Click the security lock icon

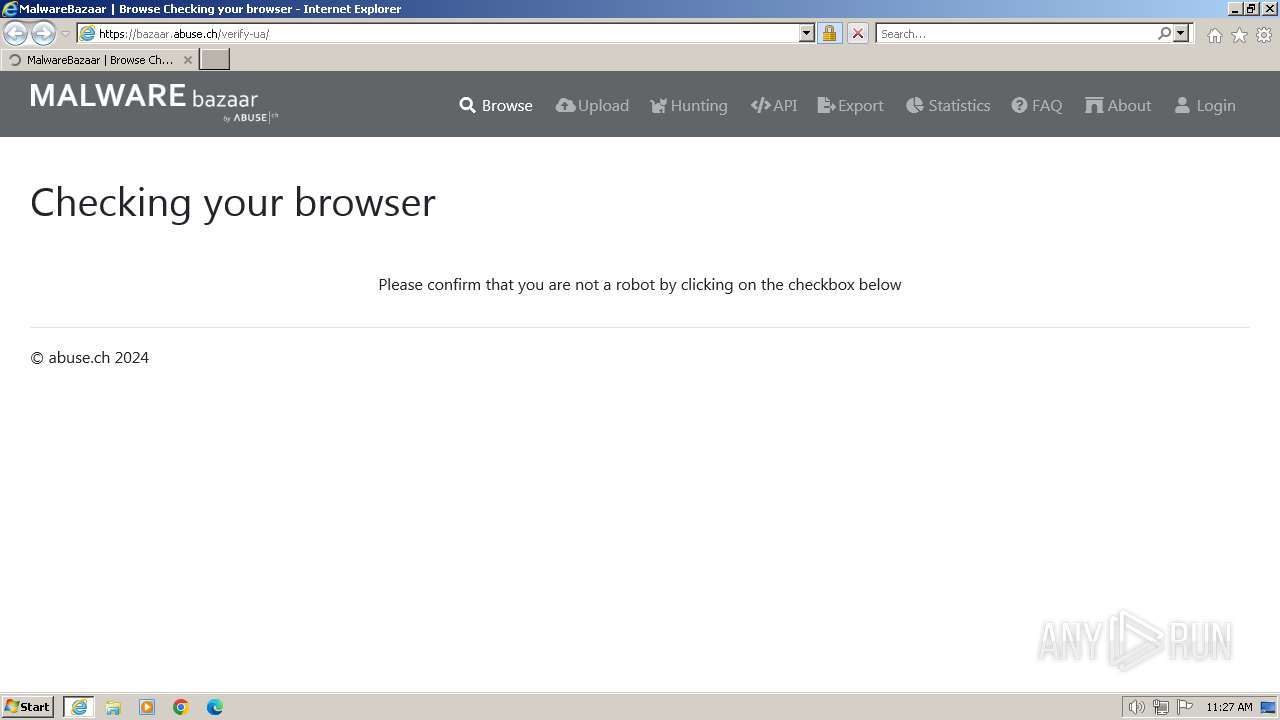pos(829,33)
